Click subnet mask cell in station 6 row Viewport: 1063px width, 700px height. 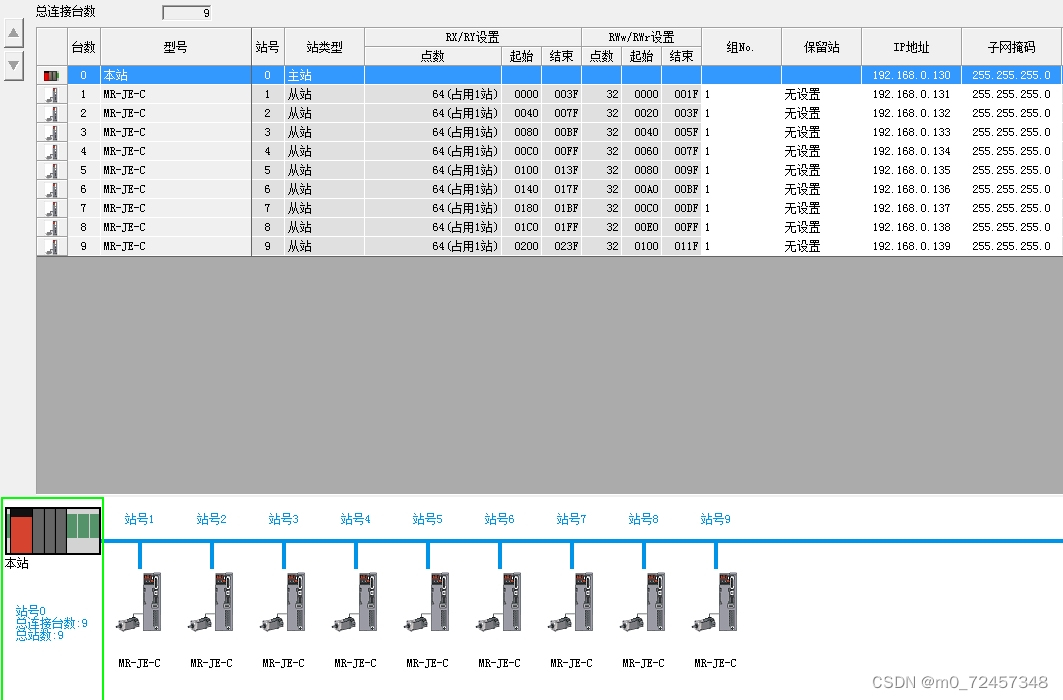click(1011, 189)
